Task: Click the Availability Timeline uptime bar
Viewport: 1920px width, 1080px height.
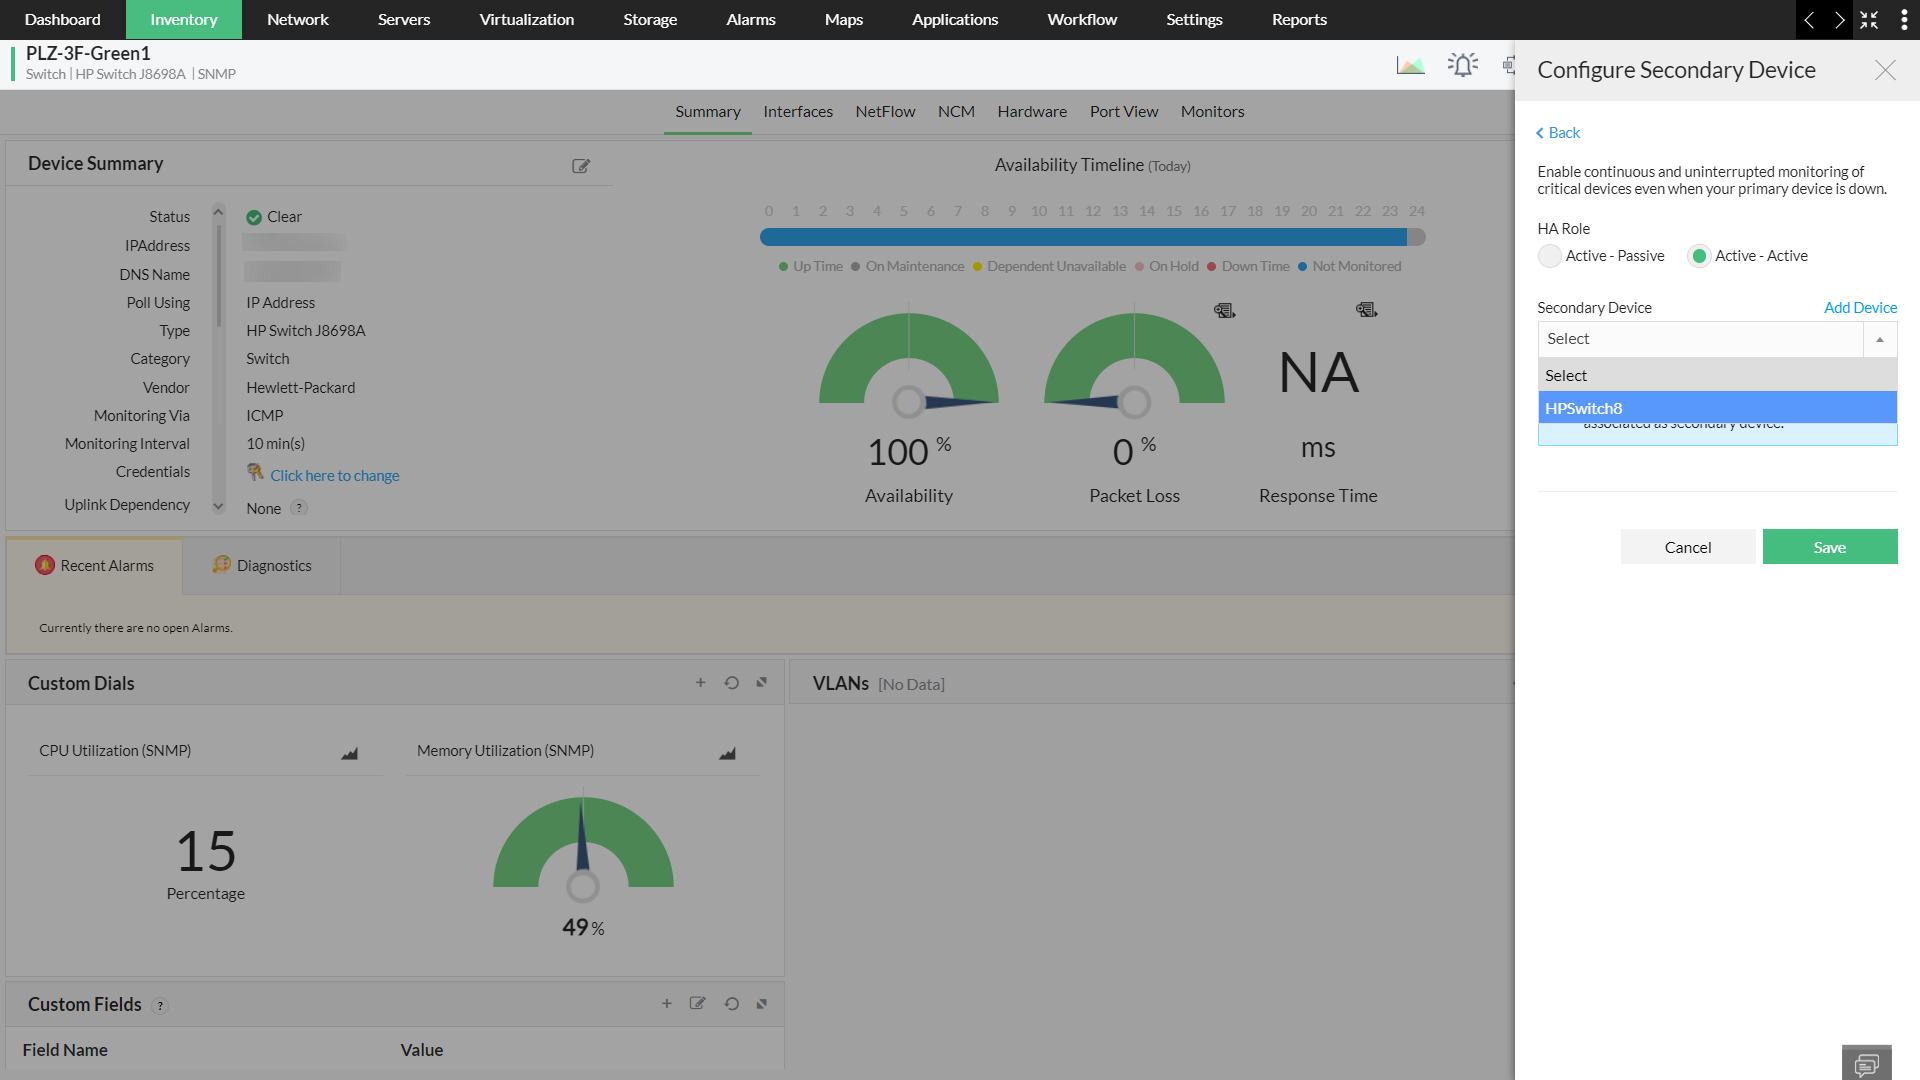Action: pos(1083,238)
